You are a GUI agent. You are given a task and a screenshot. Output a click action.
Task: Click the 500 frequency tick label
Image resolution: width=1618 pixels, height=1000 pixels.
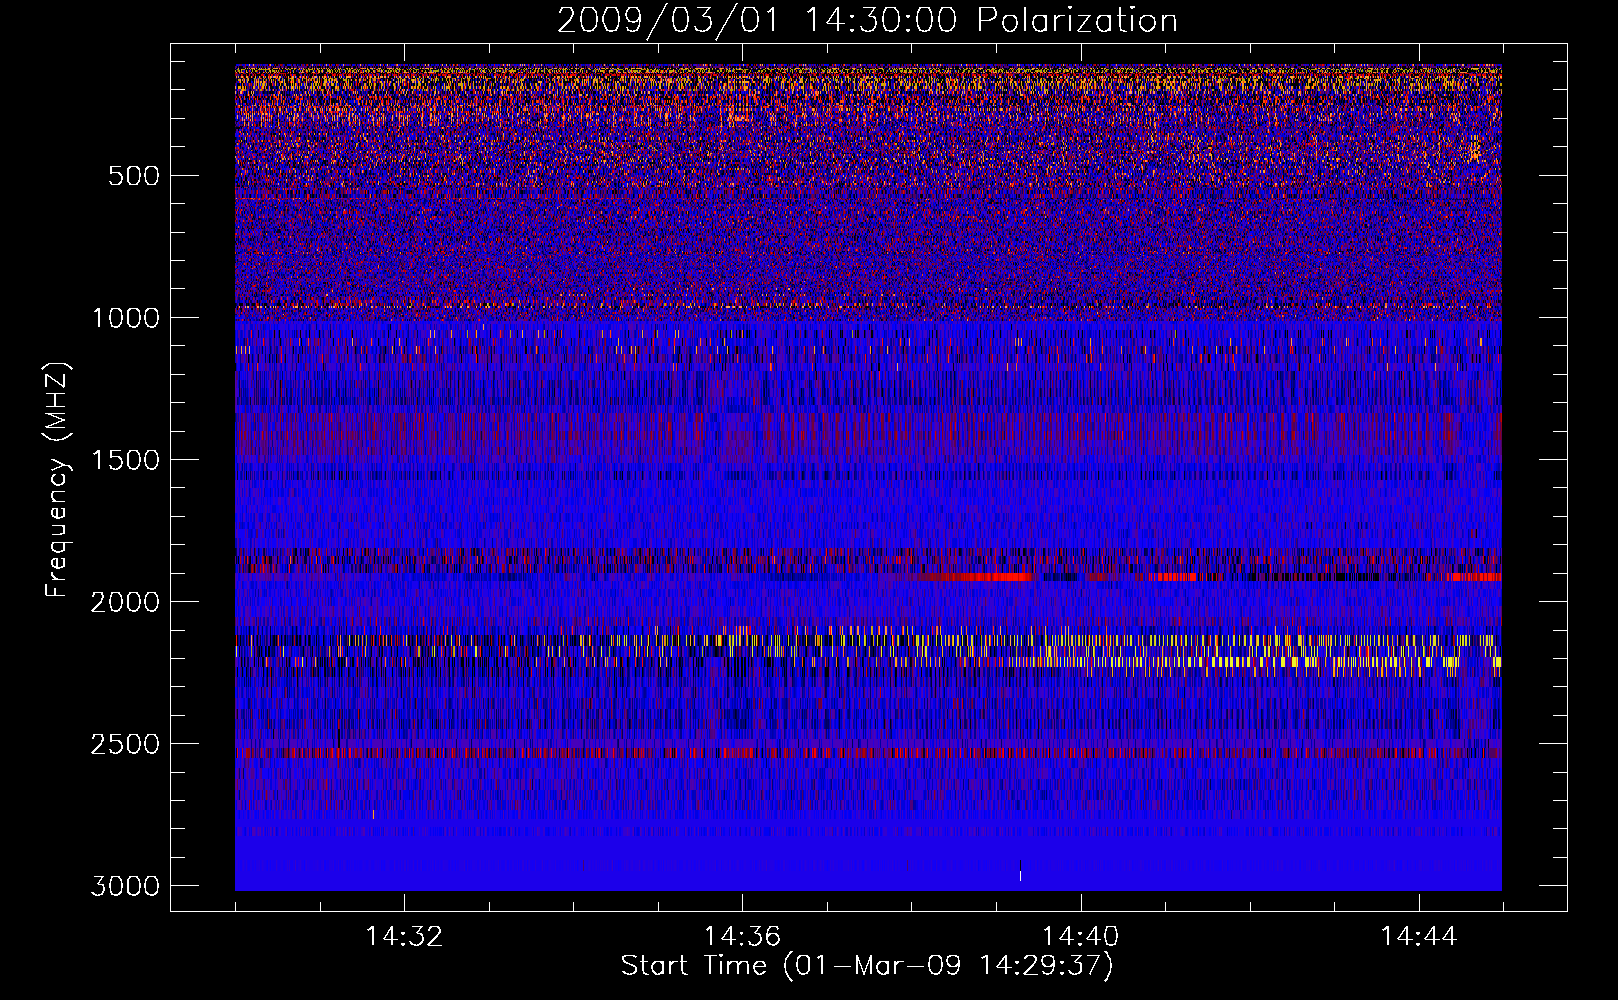(x=133, y=176)
